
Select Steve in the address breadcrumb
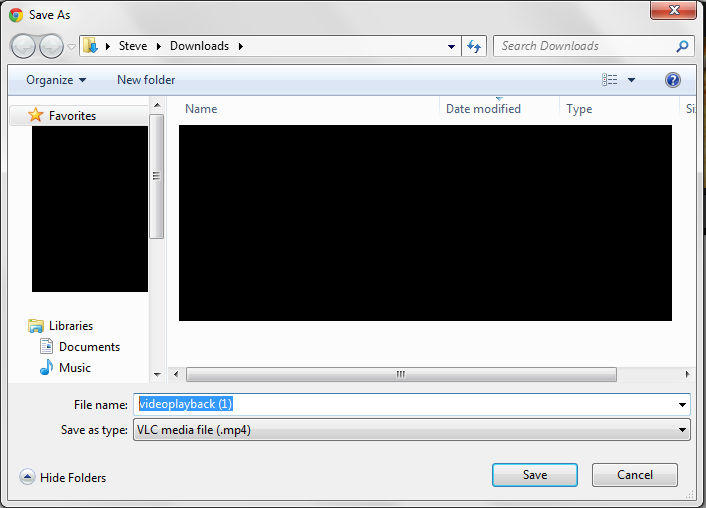point(133,46)
